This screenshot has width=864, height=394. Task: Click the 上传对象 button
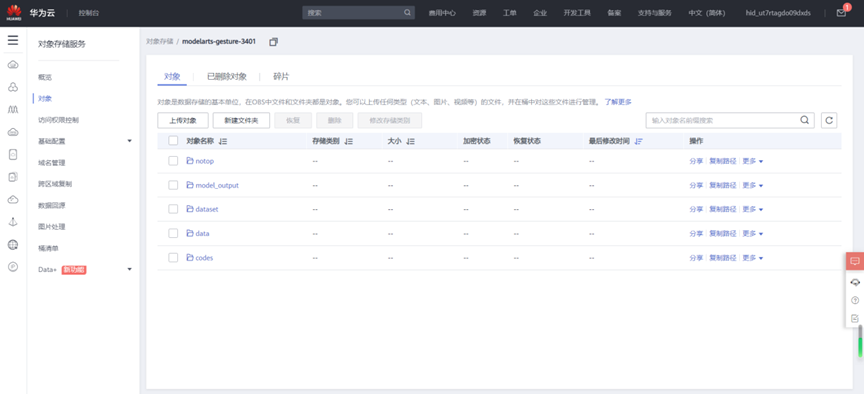pos(183,120)
